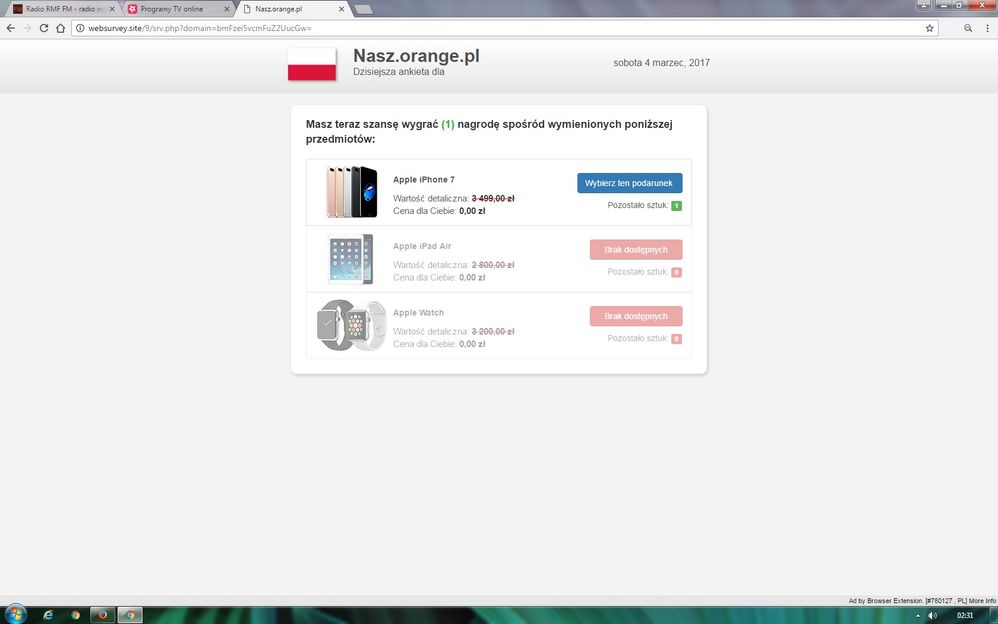Viewport: 998px width, 624px height.
Task: Close the Nasz.orange.pl tab
Action: (x=342, y=9)
